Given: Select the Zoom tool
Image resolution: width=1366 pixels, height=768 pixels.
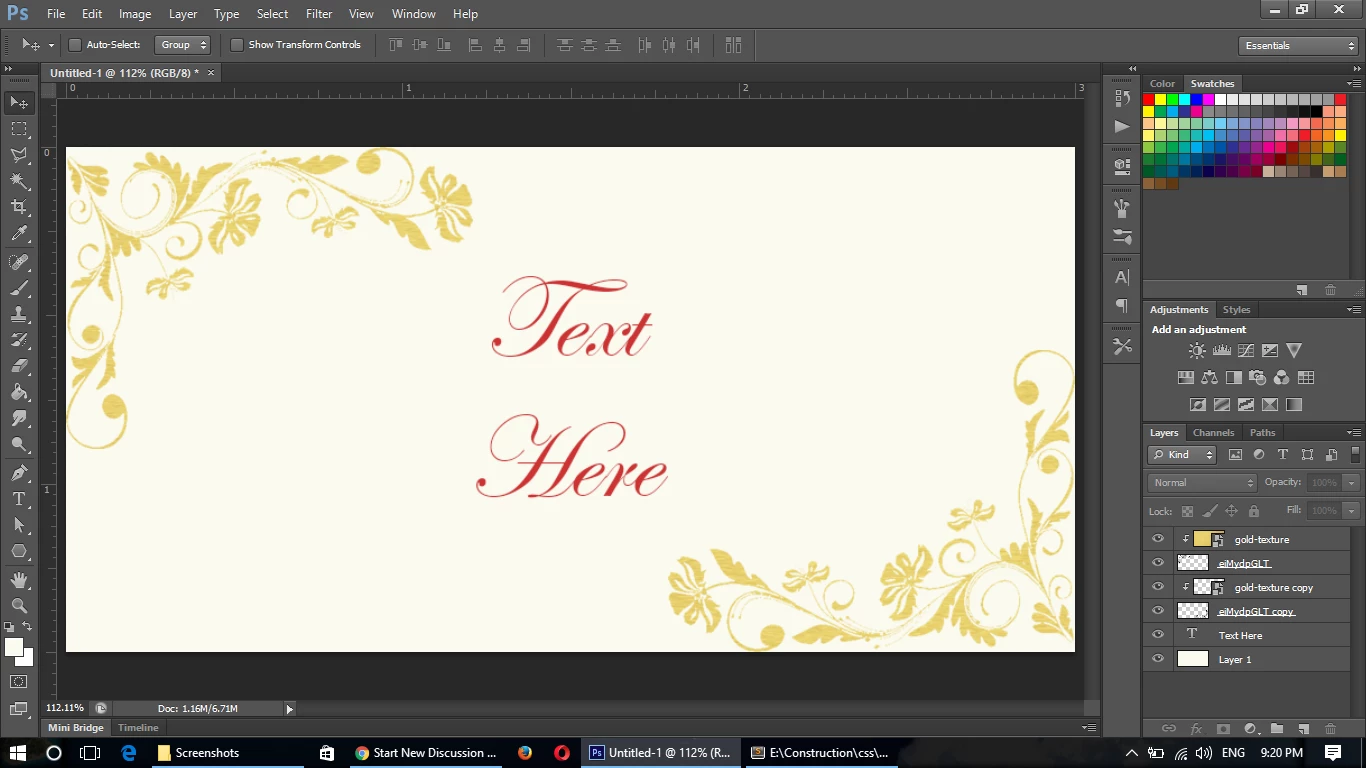Looking at the screenshot, I should coord(19,606).
